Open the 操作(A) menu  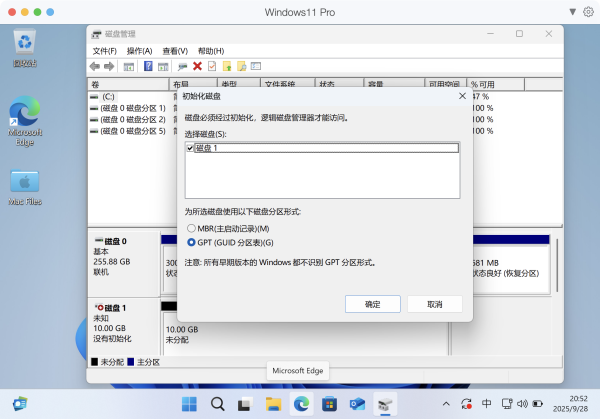[x=139, y=51]
